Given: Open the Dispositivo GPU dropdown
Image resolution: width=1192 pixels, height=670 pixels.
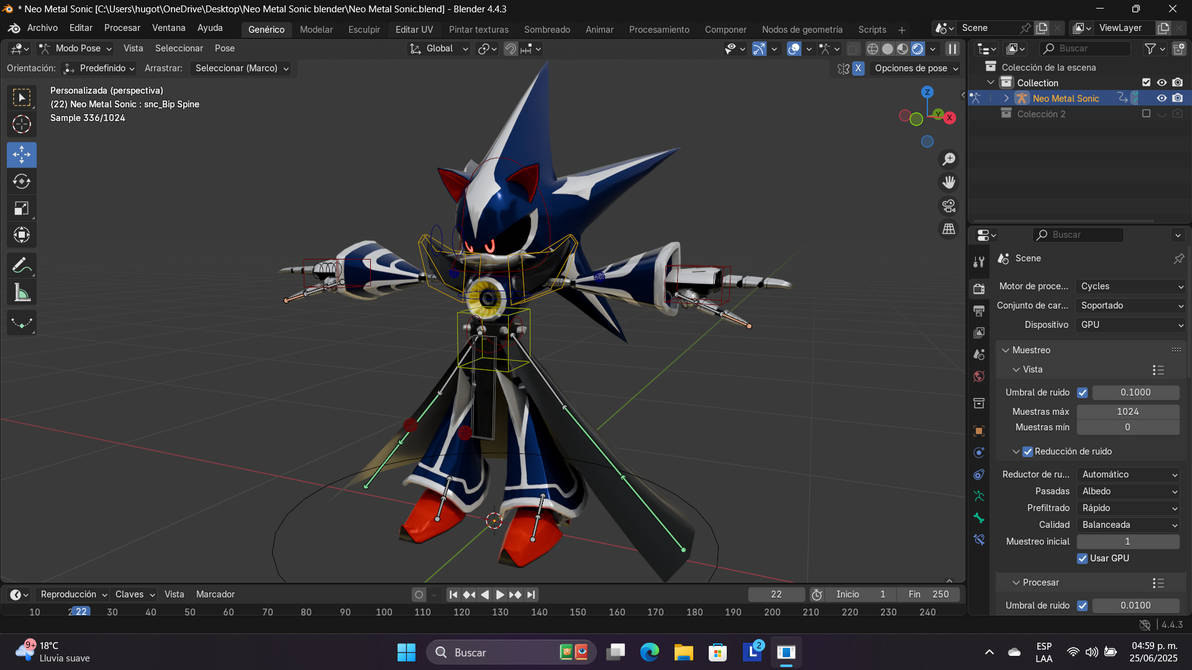Looking at the screenshot, I should pos(1131,325).
